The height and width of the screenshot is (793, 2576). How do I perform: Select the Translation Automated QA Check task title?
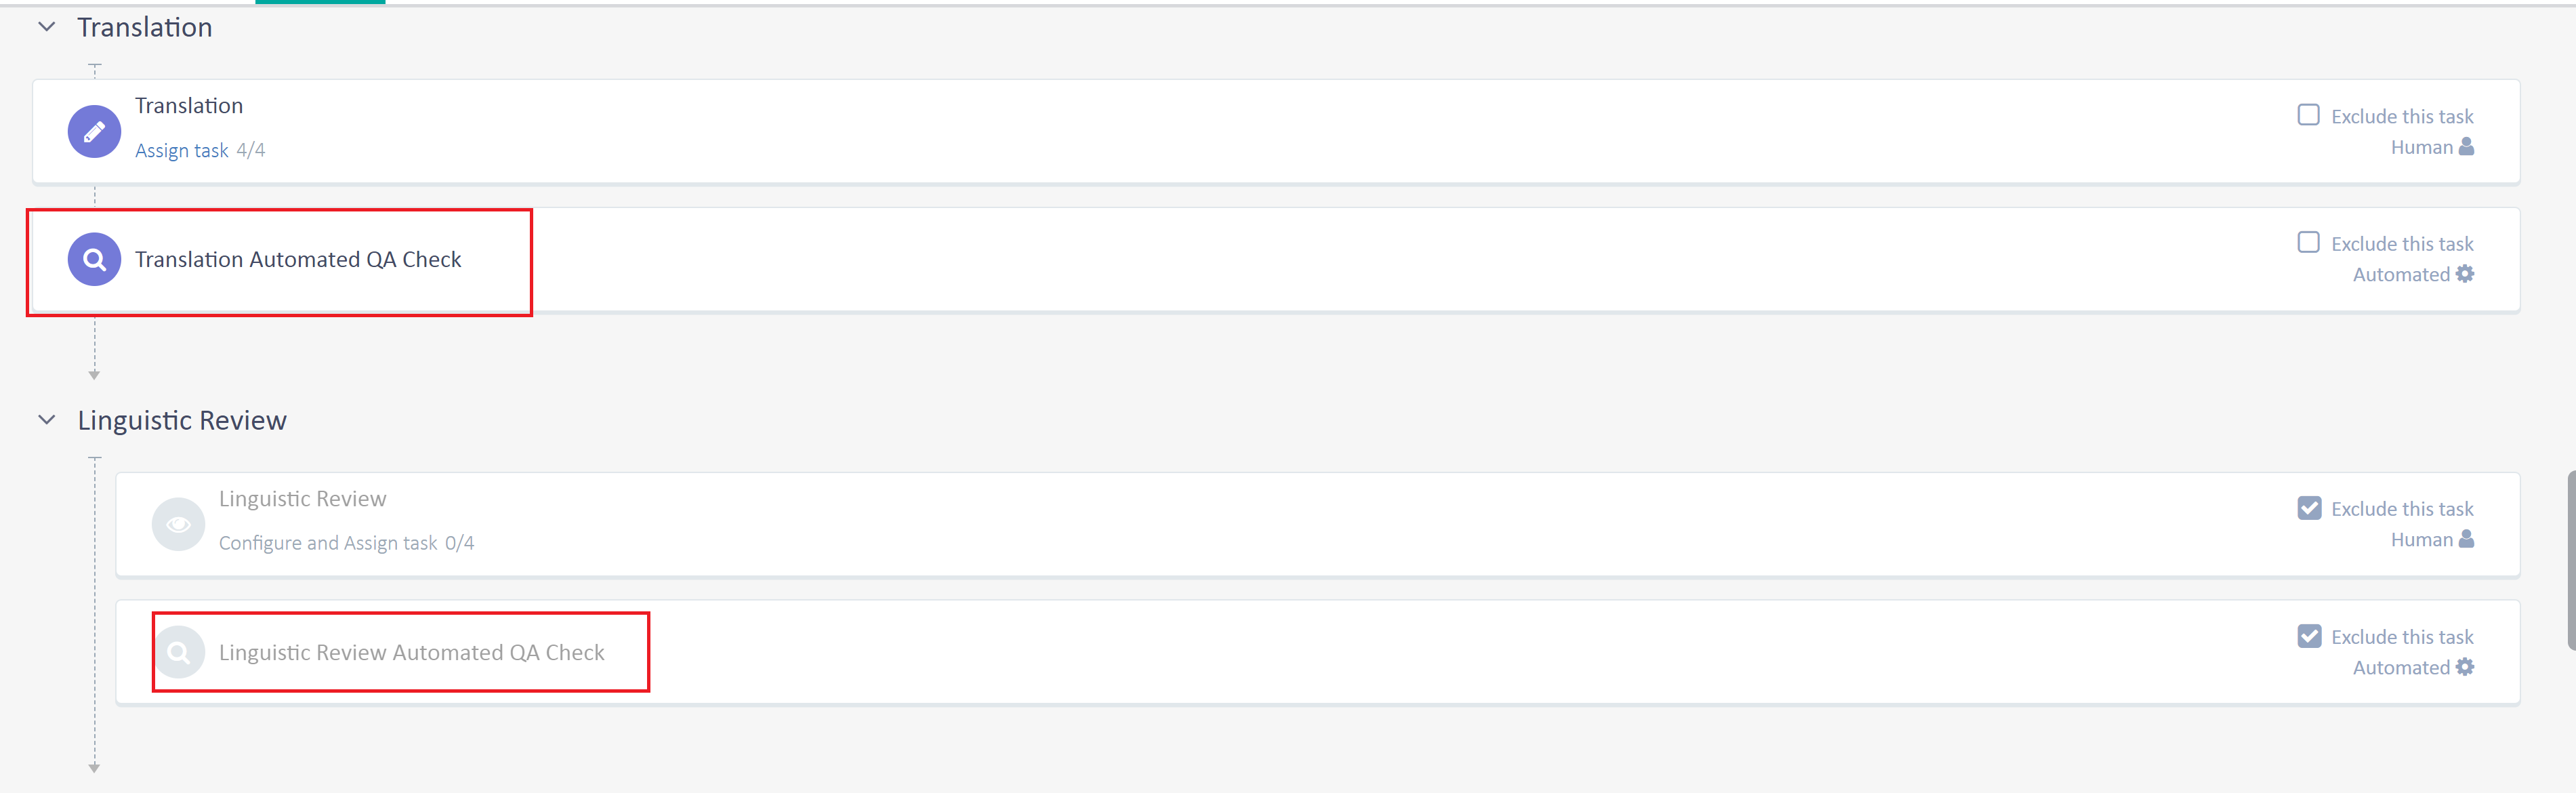(x=298, y=260)
